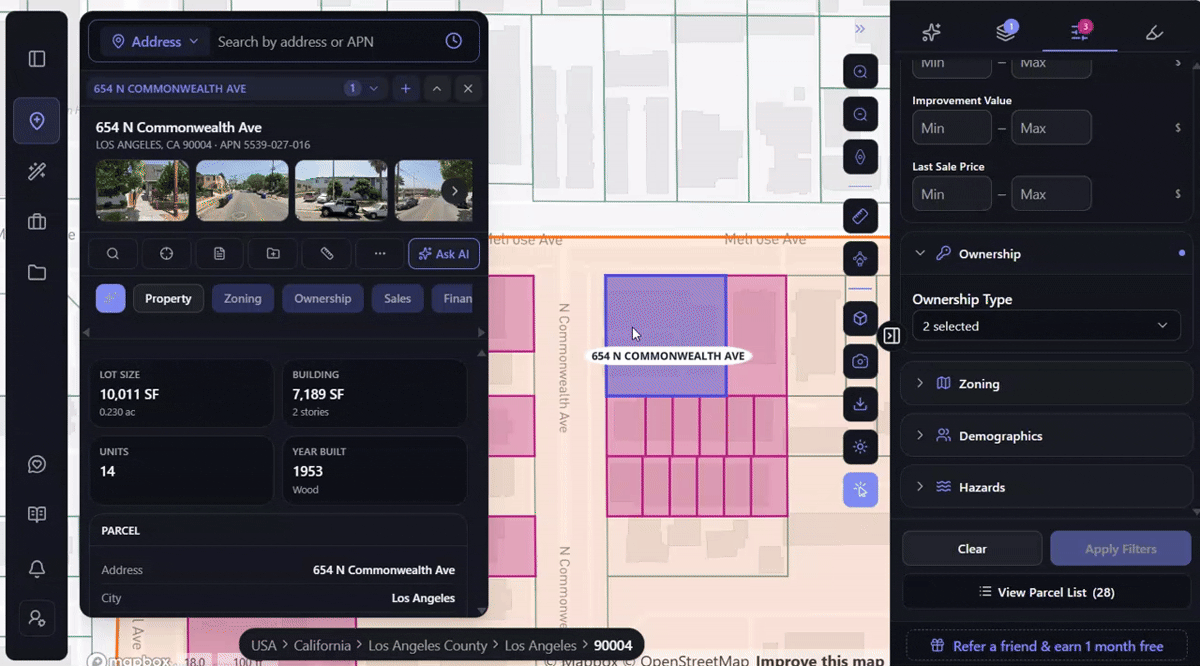
Task: Open the folder section in sidebar
Action: point(37,272)
